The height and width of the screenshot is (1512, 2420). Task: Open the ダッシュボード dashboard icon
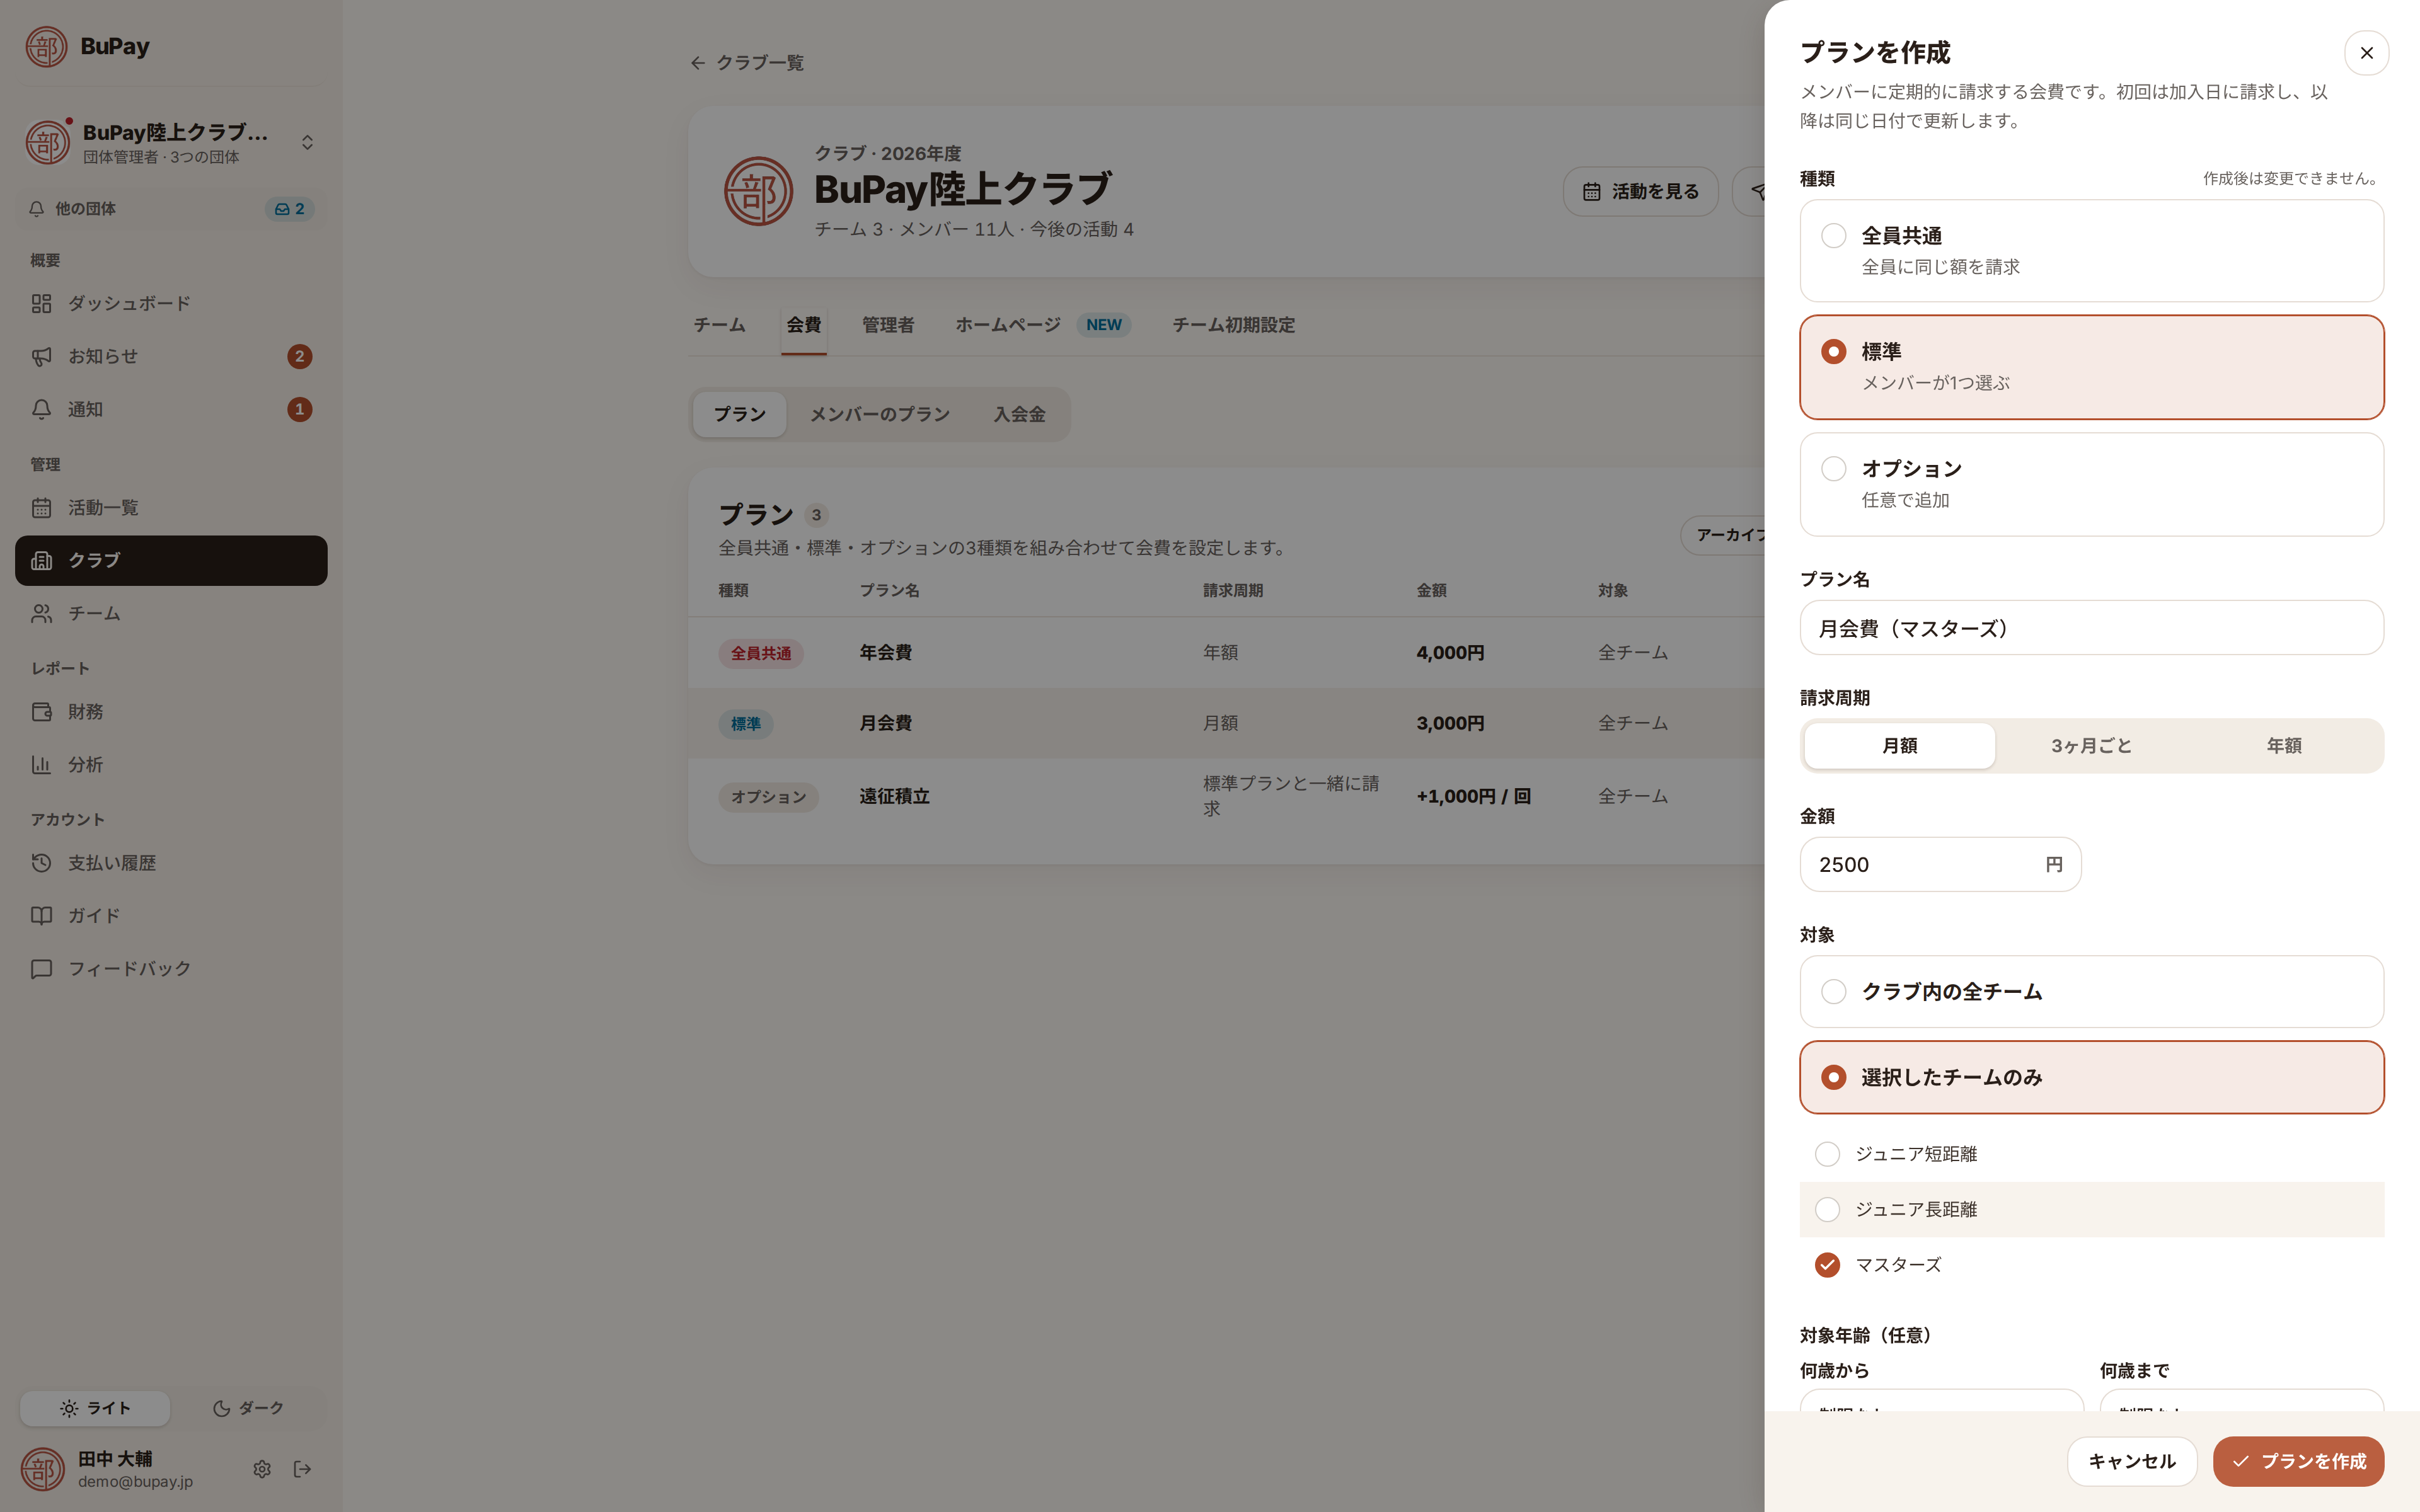pyautogui.click(x=41, y=303)
